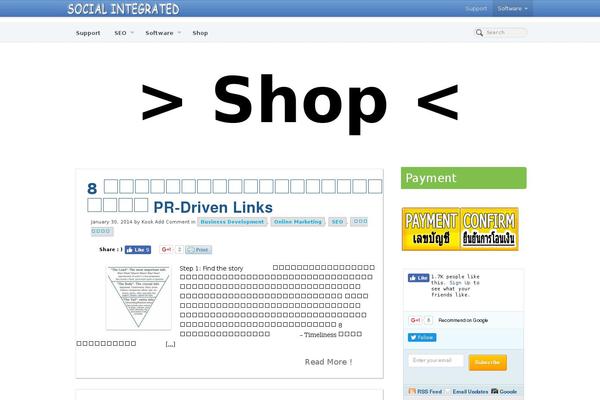This screenshot has width=600, height=400.
Task: Click Add Comment link under title
Action: (172, 222)
